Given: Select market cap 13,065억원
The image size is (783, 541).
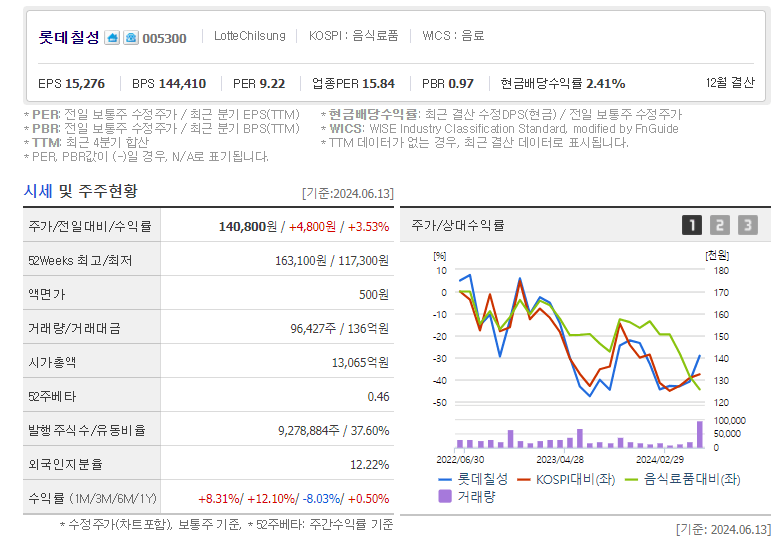Looking at the screenshot, I should (x=360, y=363).
